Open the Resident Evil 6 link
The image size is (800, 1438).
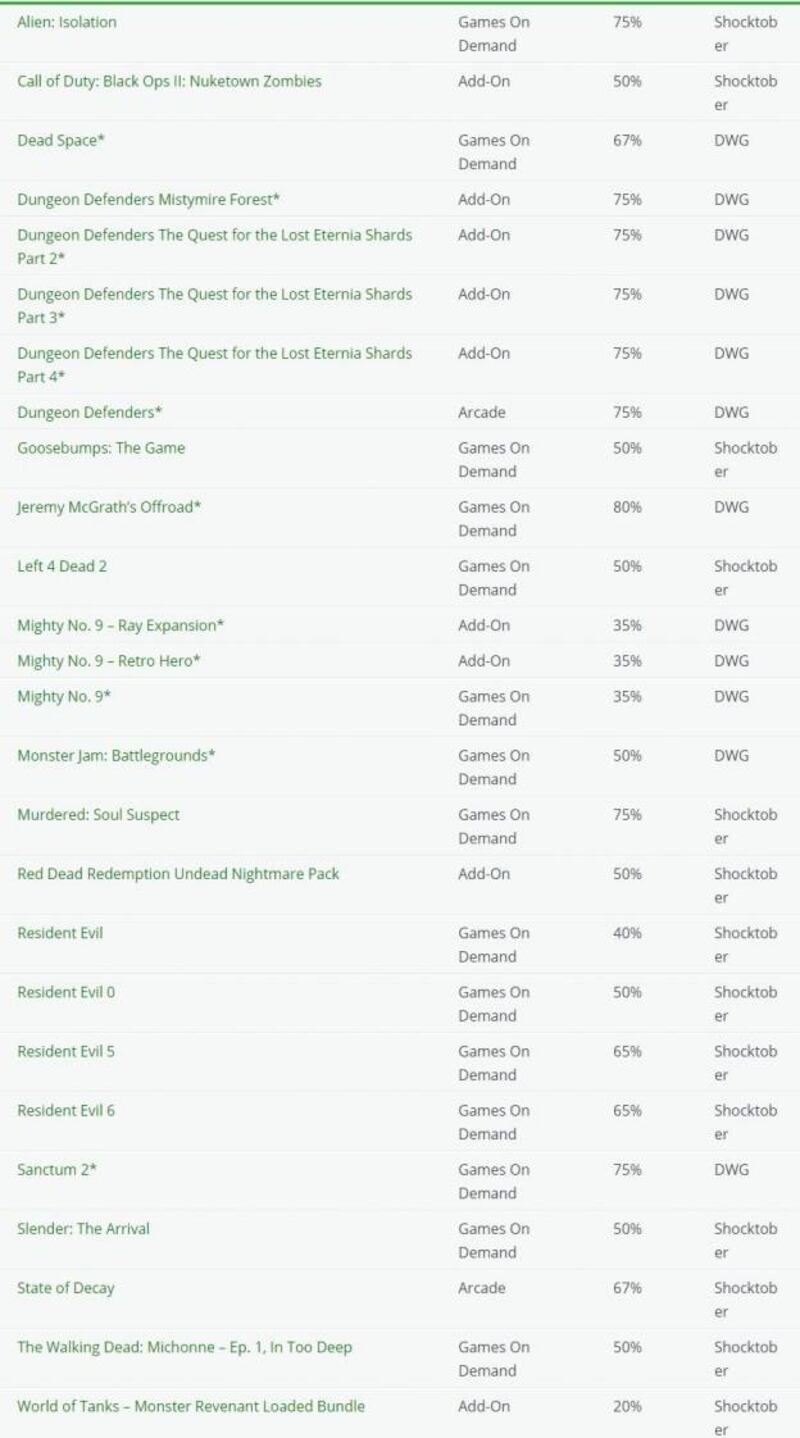point(66,1111)
